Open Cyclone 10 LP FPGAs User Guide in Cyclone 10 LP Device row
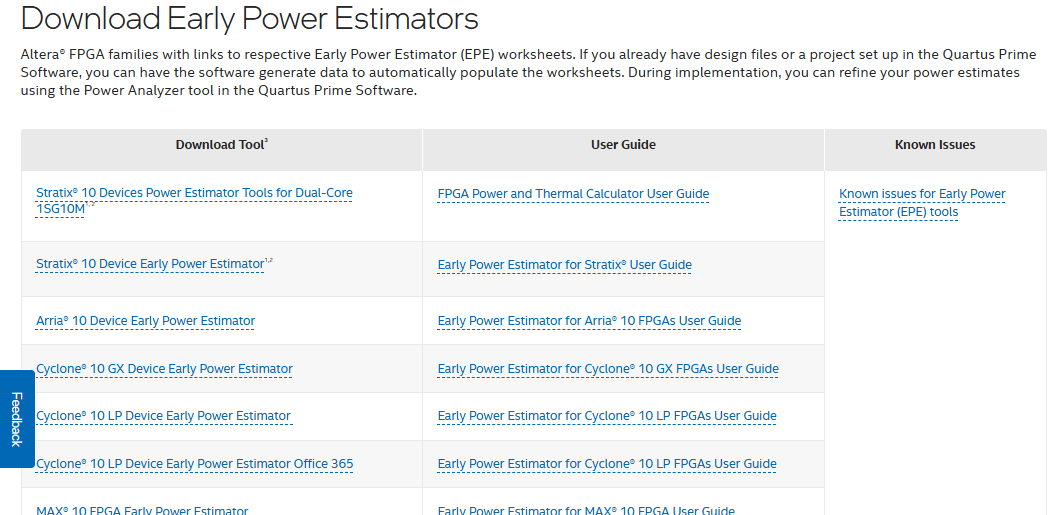The height and width of the screenshot is (515, 1055). (x=607, y=415)
